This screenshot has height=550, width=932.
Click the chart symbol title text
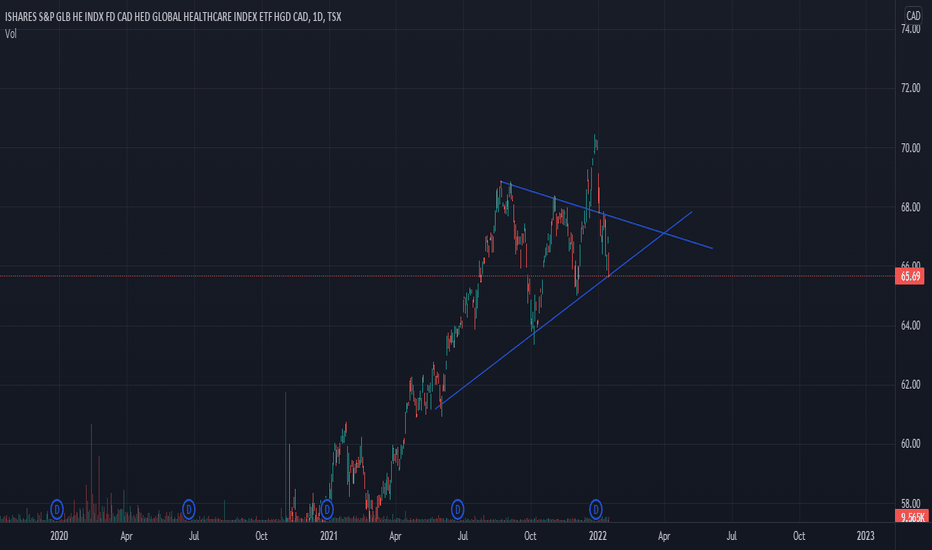pyautogui.click(x=173, y=17)
